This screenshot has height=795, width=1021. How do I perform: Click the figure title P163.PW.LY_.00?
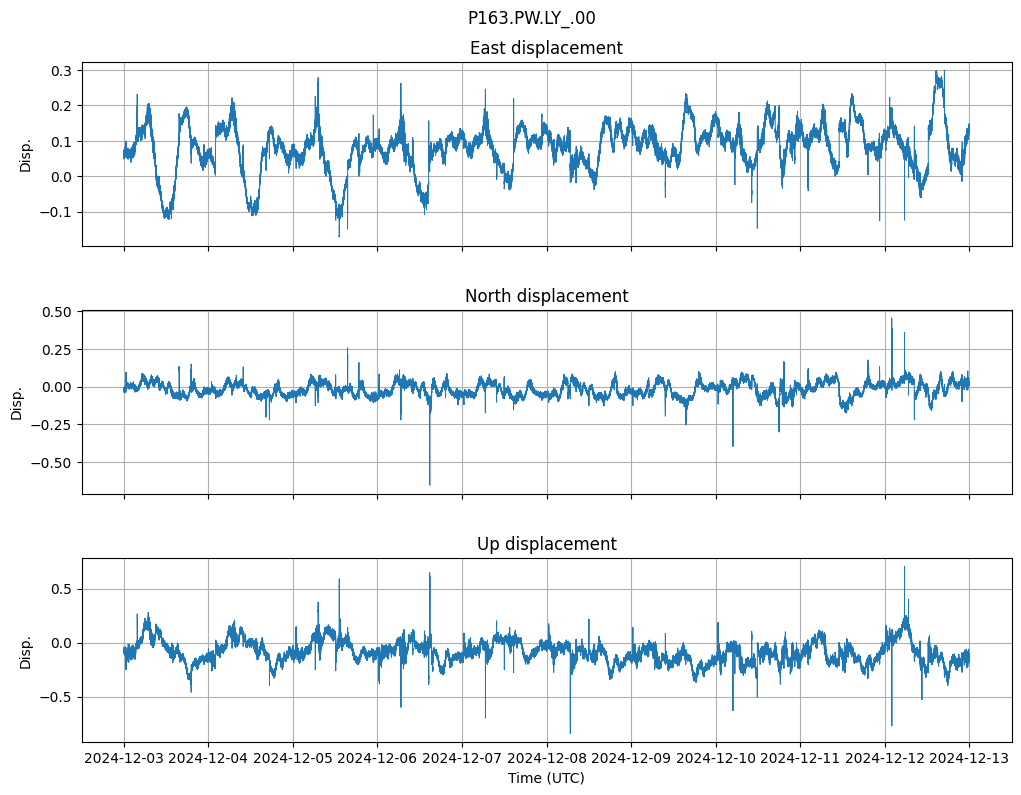coord(531,18)
